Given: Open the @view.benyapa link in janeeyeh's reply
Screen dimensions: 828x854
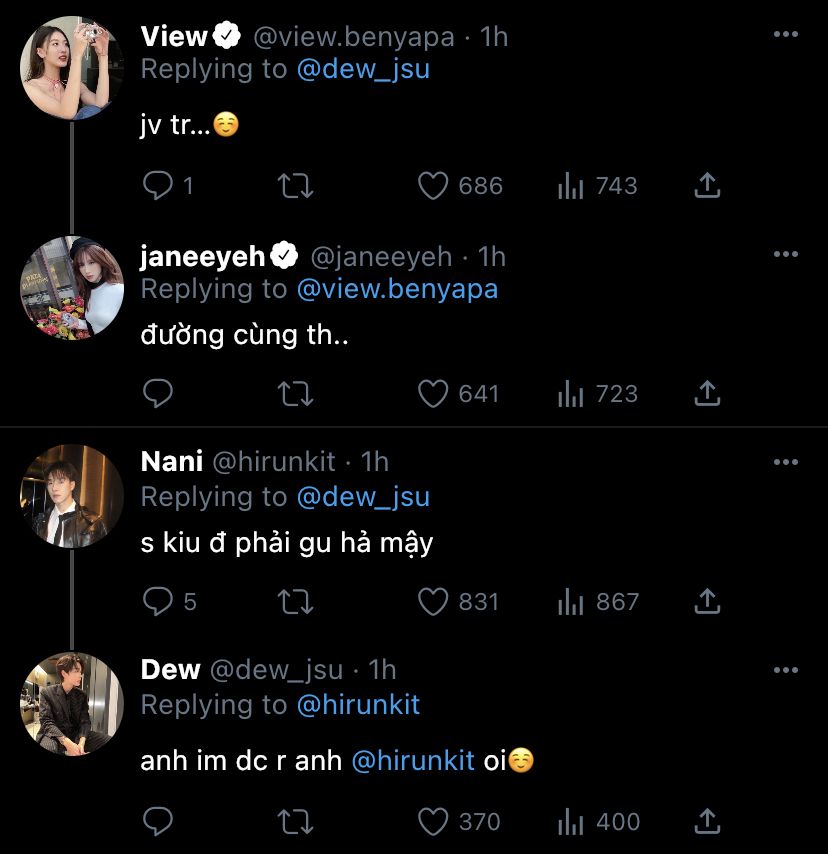Looking at the screenshot, I should (x=397, y=289).
